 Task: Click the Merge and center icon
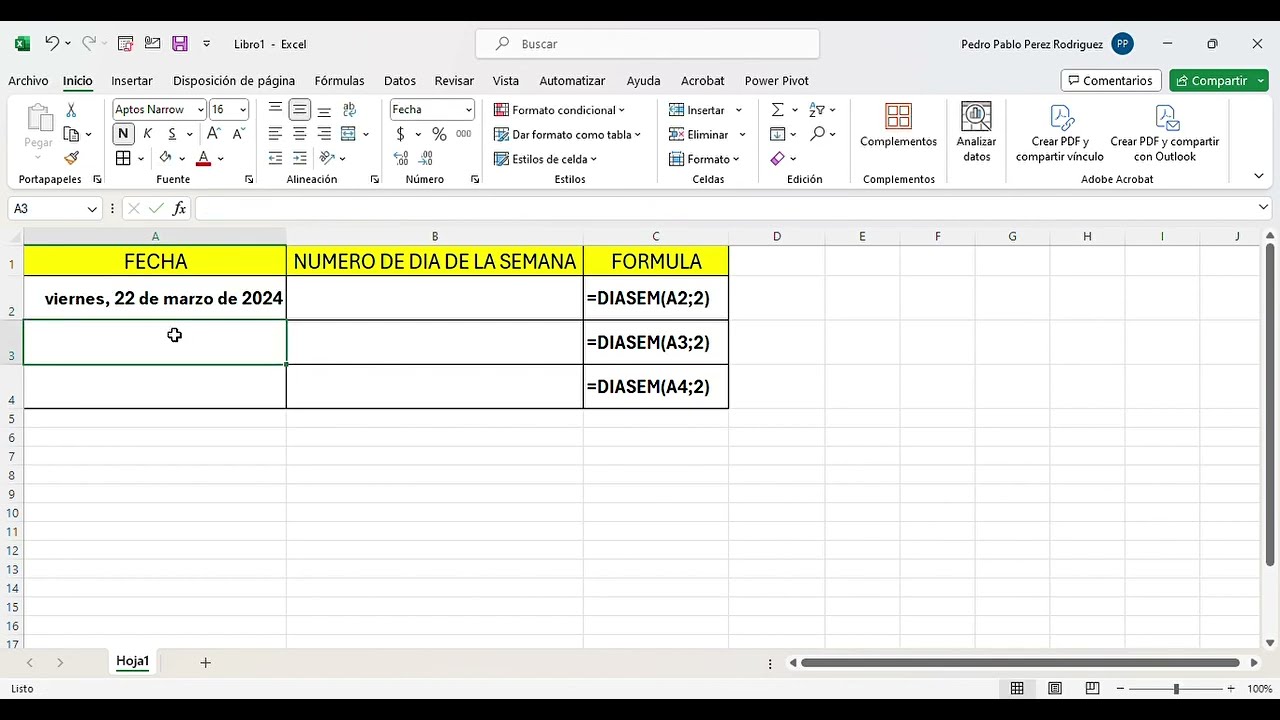[x=349, y=134]
